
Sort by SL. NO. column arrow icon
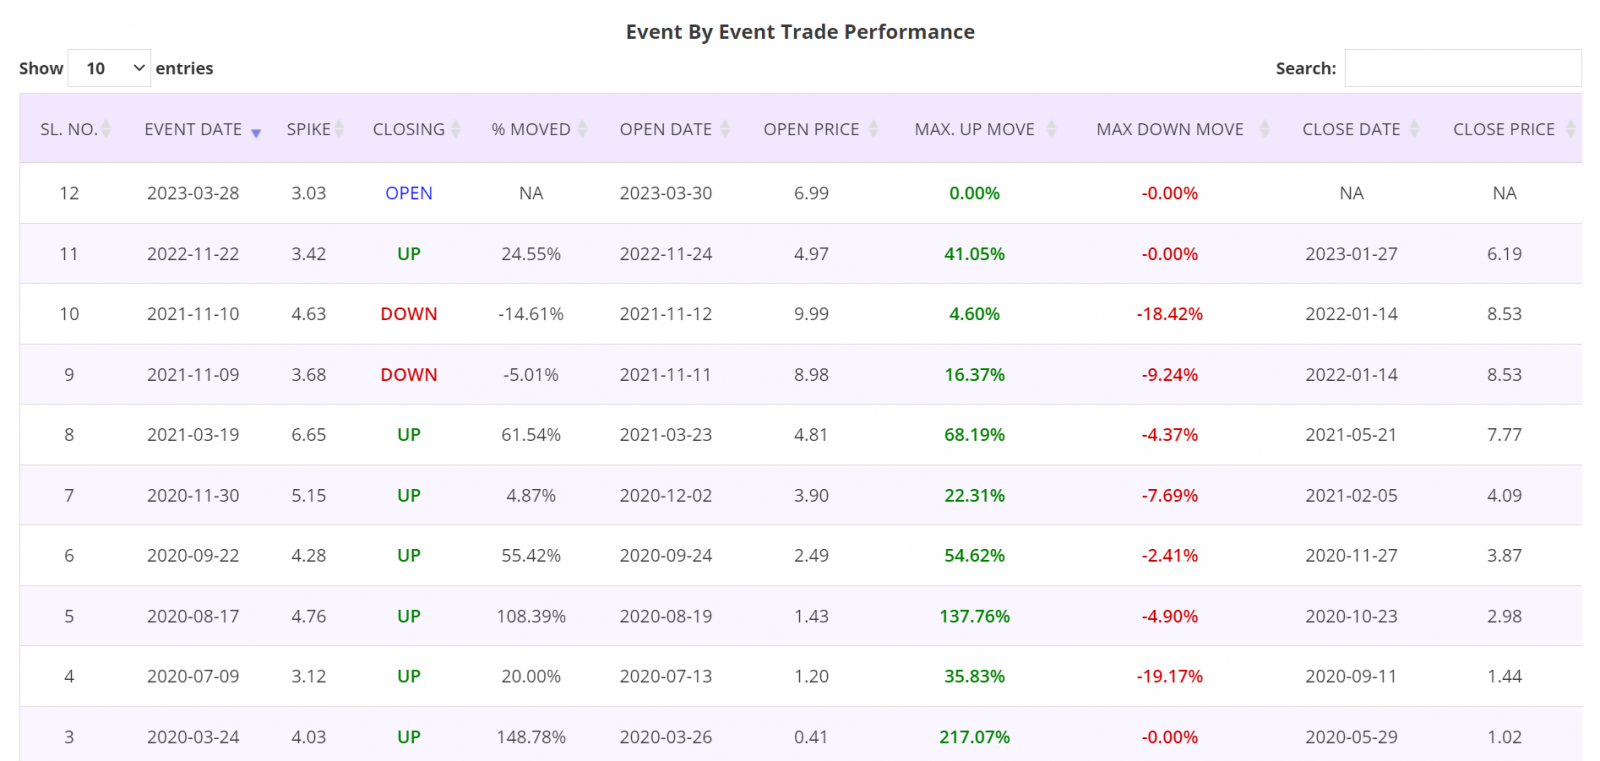[106, 129]
